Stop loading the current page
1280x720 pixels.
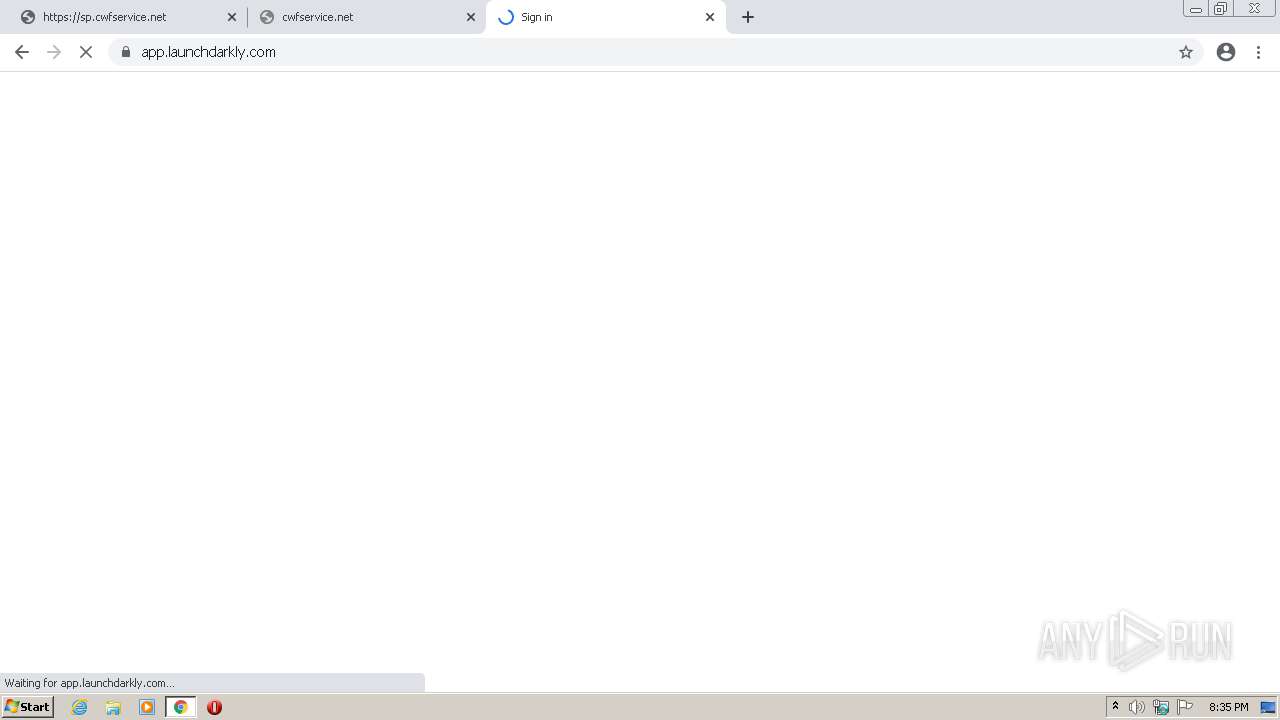click(x=86, y=52)
